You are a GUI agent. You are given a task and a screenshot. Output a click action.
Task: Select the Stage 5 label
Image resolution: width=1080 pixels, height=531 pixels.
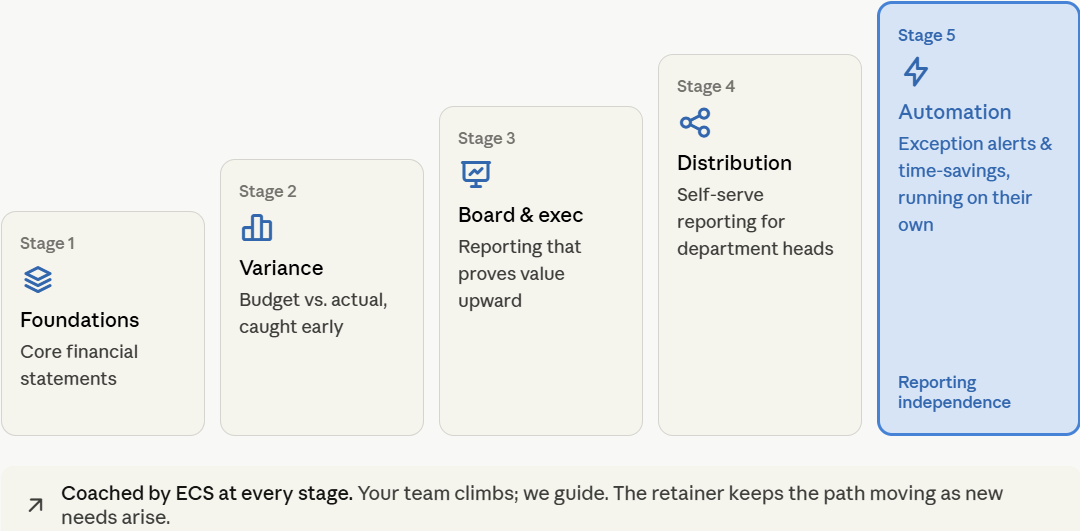[926, 35]
